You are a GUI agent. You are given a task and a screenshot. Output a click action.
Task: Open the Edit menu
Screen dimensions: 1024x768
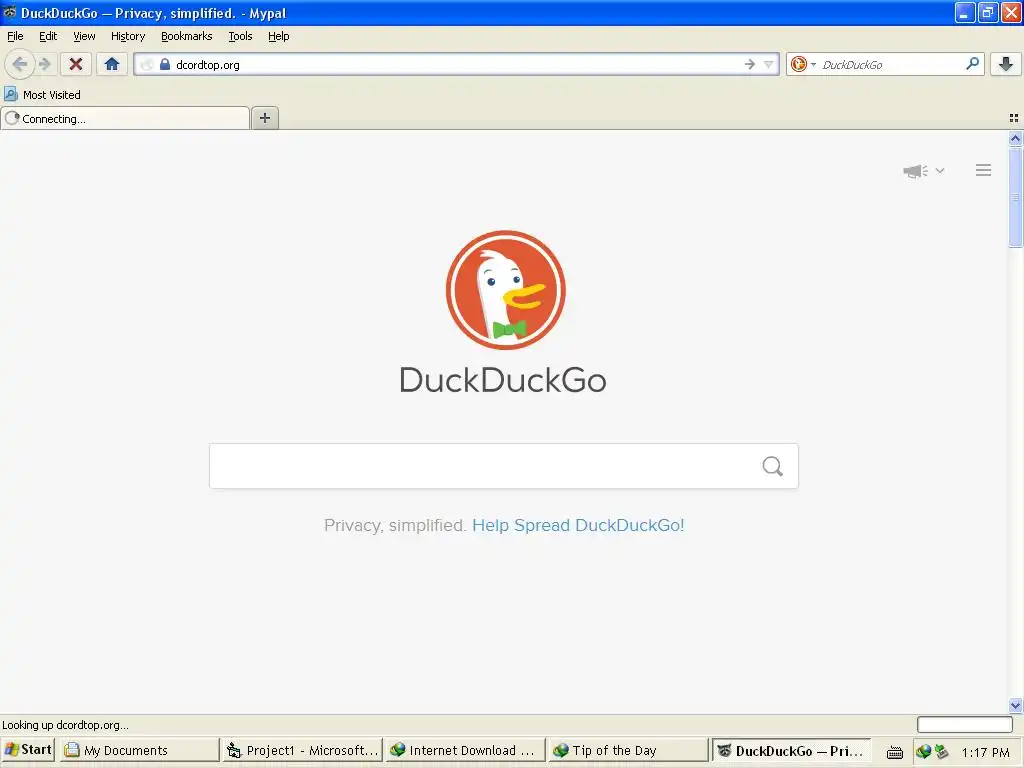[x=48, y=36]
